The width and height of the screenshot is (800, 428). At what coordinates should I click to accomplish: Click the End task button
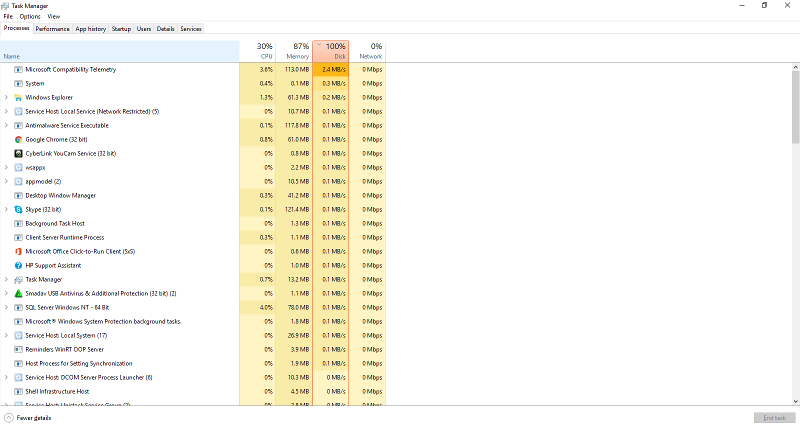(774, 418)
